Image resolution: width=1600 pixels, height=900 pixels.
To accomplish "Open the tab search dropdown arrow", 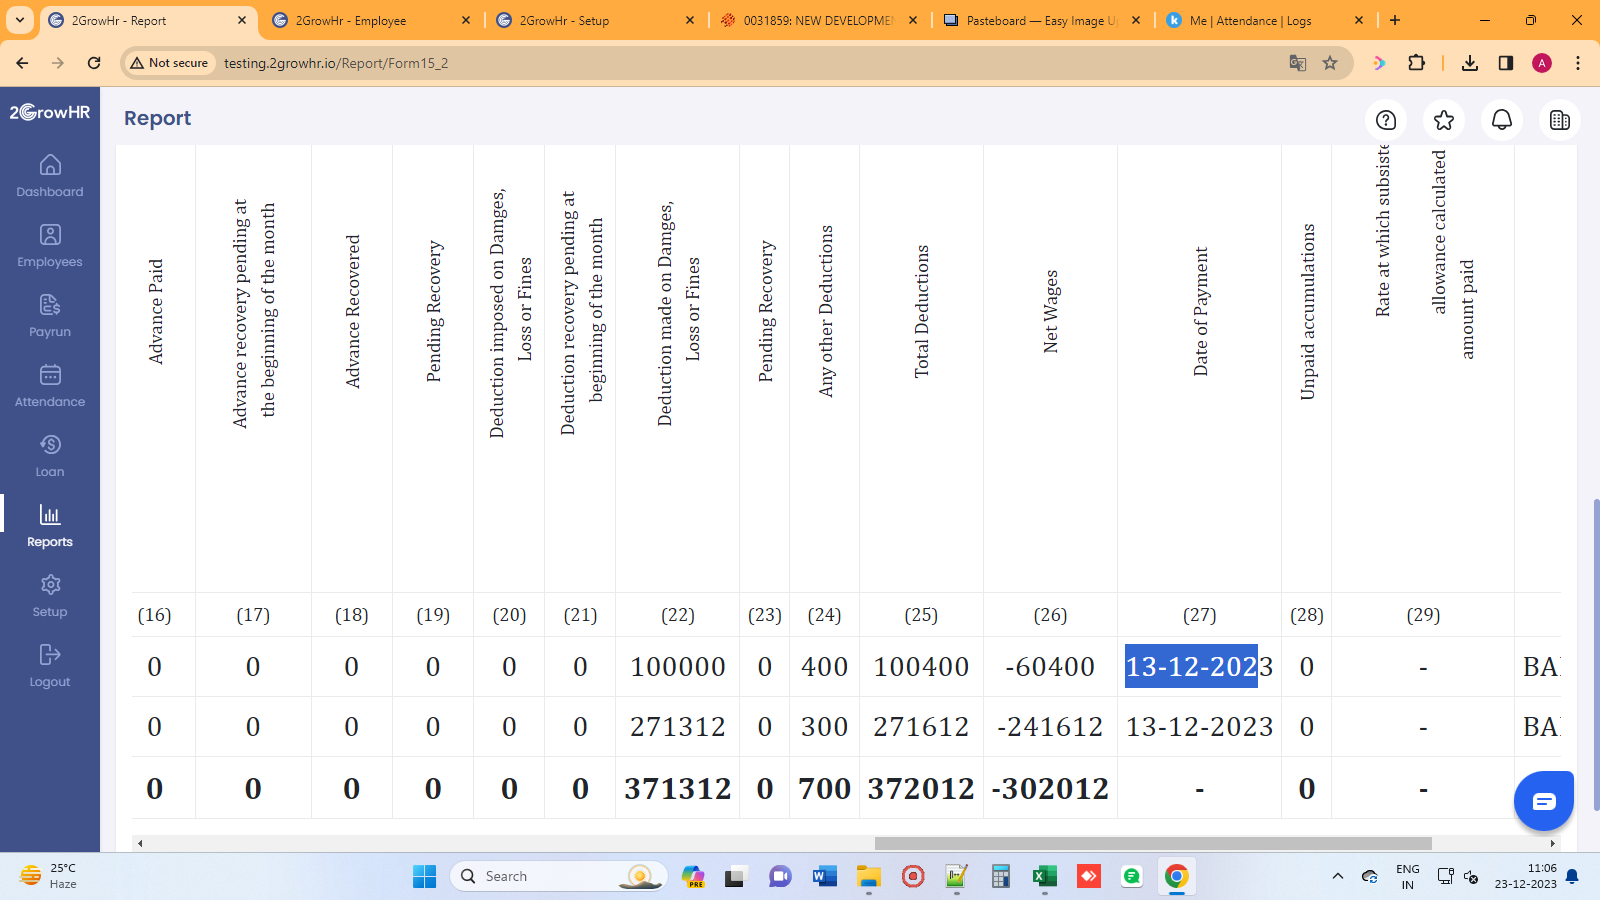I will [20, 20].
